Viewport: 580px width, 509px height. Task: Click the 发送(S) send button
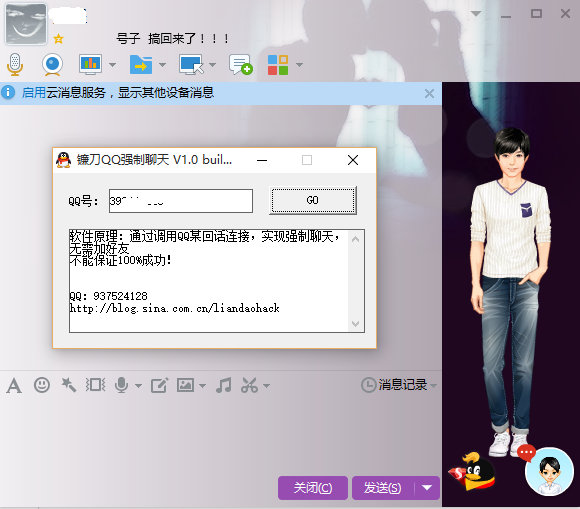coord(383,488)
